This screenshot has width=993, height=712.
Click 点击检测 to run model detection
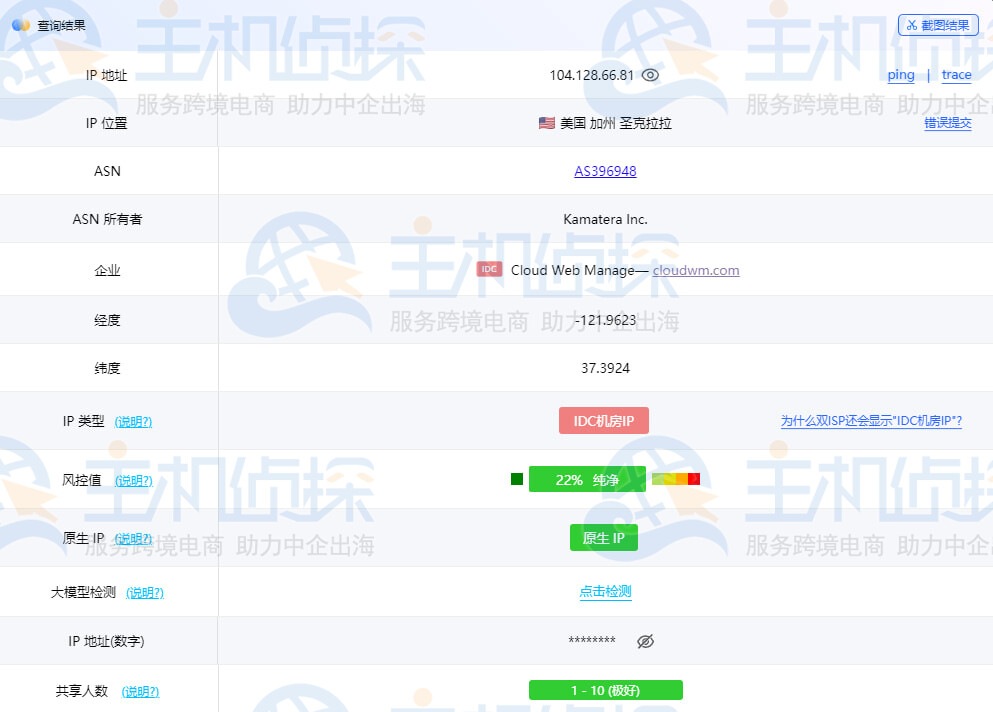(605, 591)
